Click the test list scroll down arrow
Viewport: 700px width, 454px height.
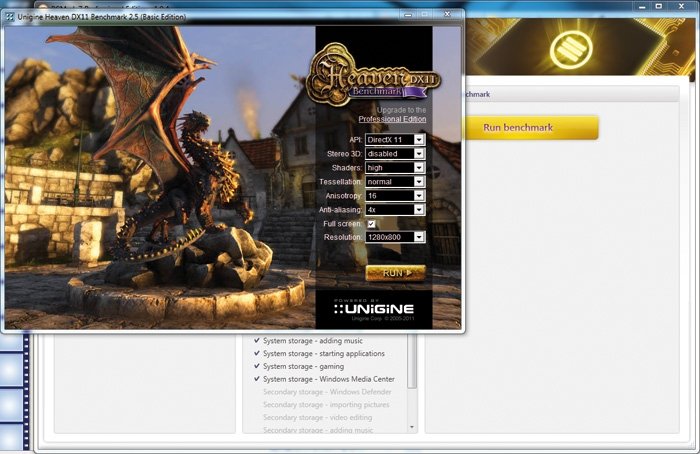click(412, 427)
